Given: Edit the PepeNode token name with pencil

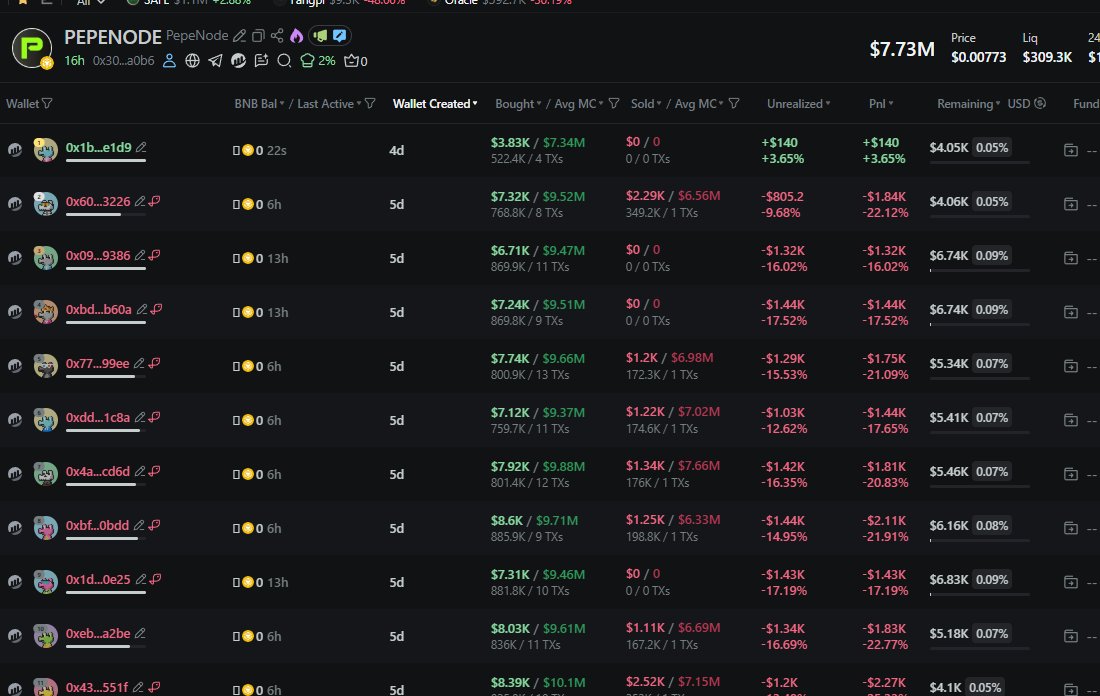Looking at the screenshot, I should tap(239, 36).
